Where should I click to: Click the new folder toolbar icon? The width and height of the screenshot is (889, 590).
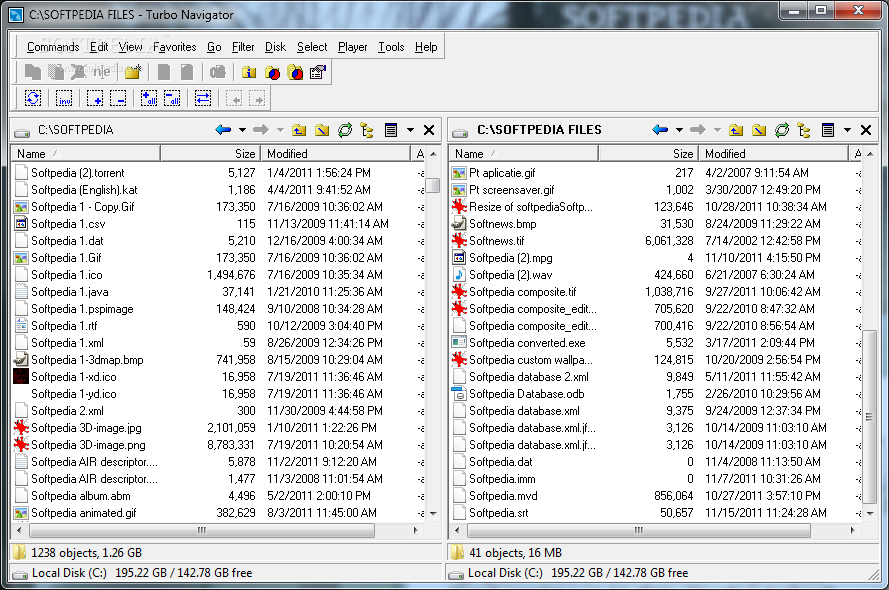point(133,72)
